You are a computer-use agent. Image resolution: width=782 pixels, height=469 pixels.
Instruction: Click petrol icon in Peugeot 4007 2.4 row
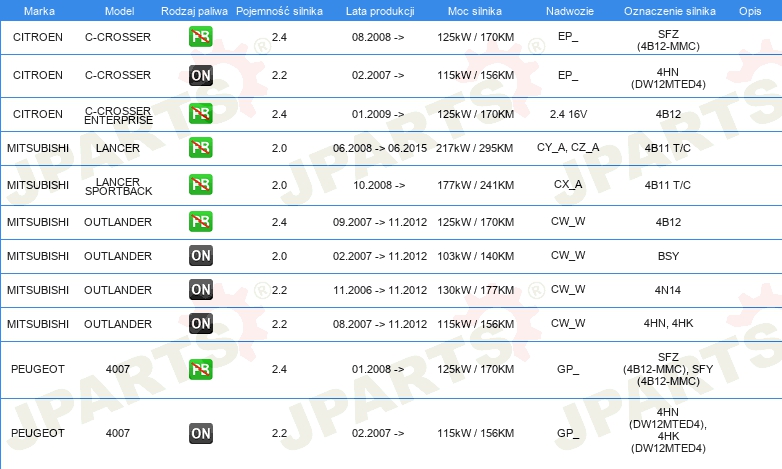pos(200,369)
